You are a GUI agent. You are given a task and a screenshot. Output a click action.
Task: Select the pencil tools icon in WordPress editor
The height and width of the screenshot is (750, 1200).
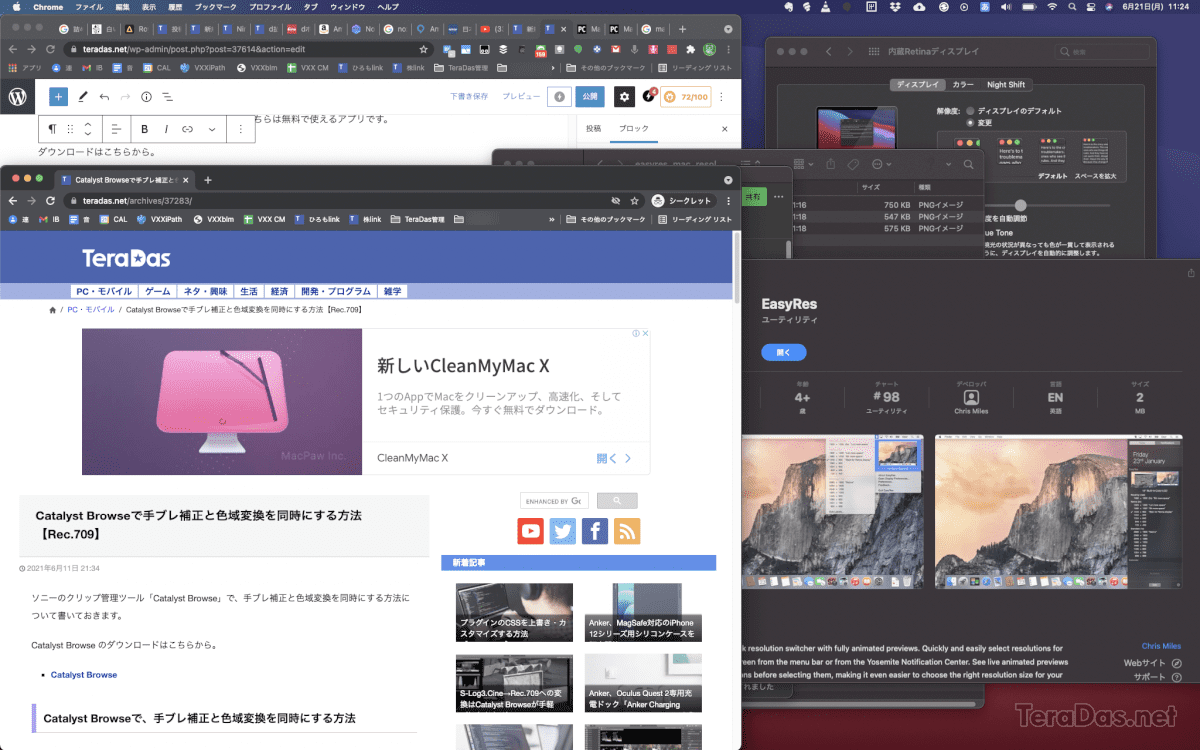click(x=82, y=97)
